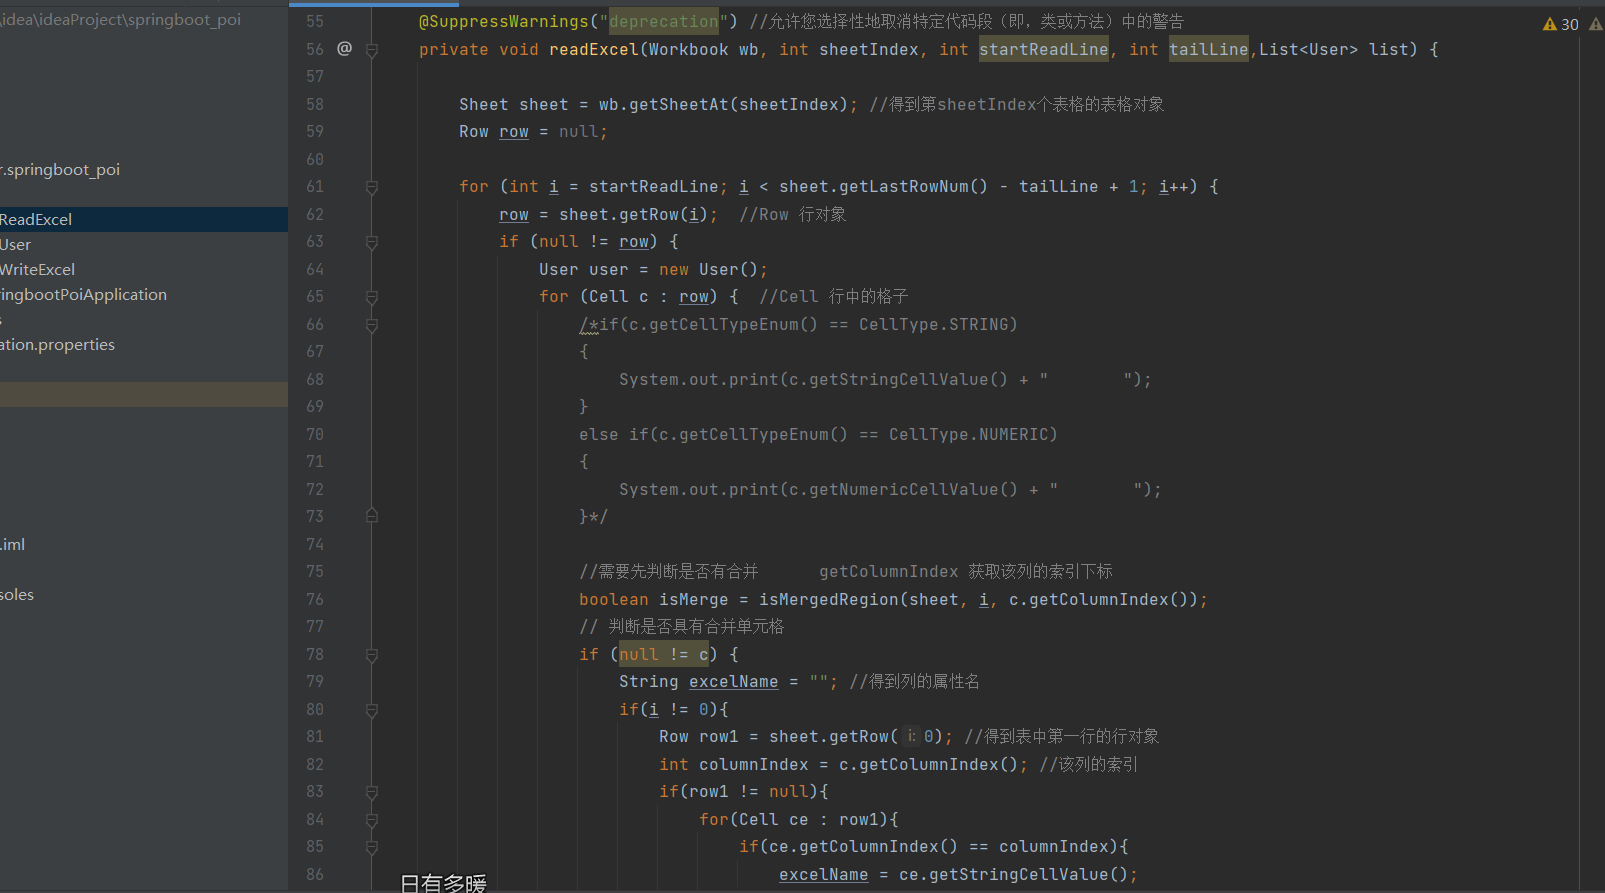1605x893 pixels.
Task: Click the @ gutter icon on line 56
Action: (x=344, y=48)
